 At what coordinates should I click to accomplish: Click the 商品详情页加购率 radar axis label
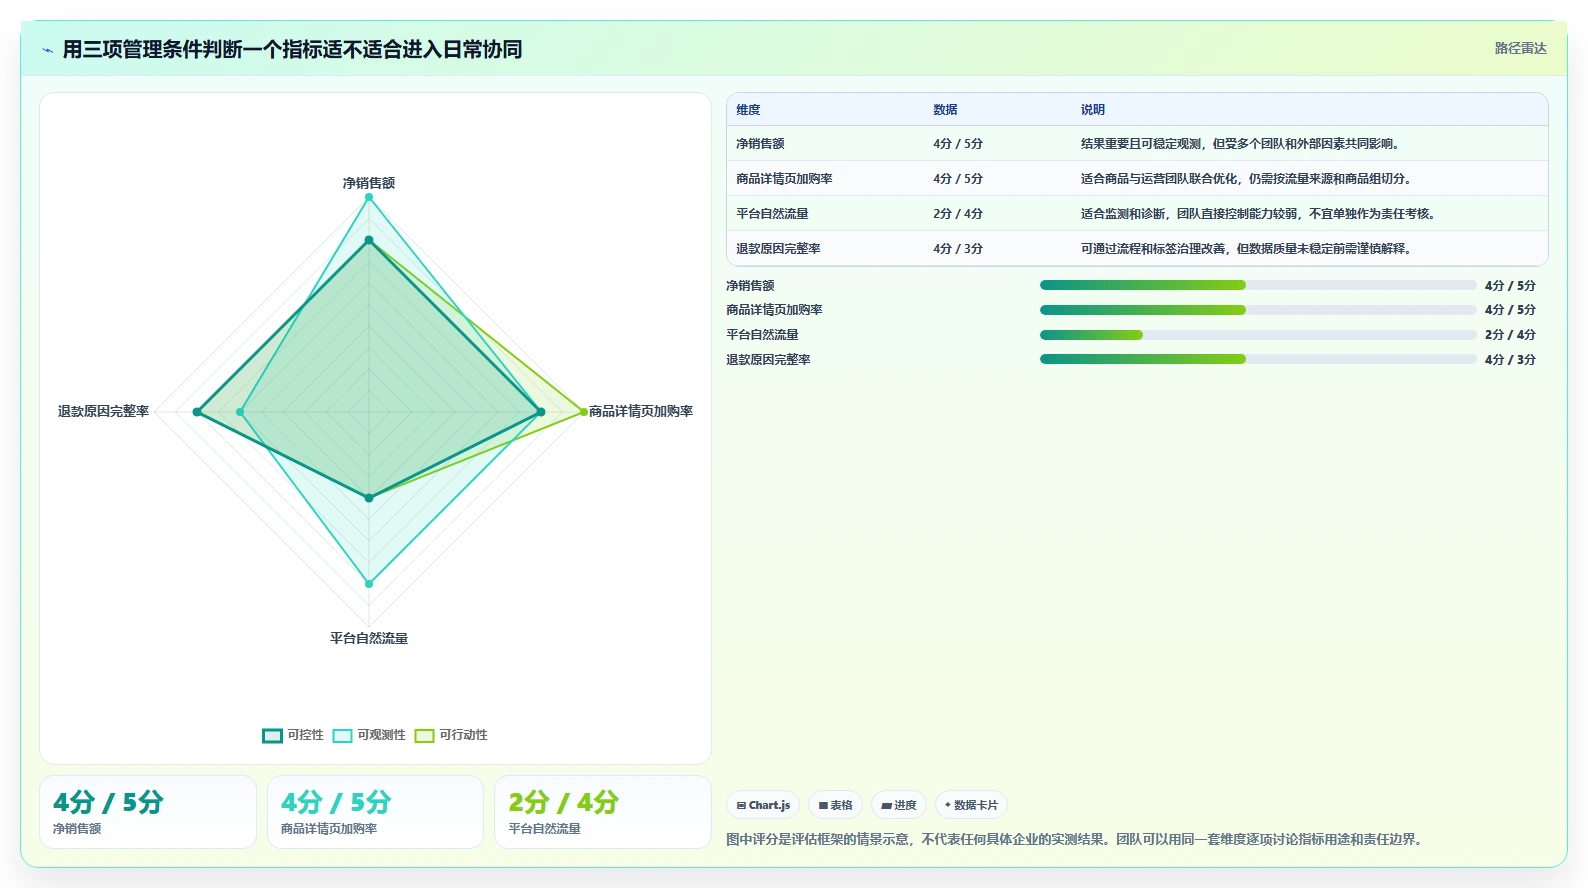641,411
